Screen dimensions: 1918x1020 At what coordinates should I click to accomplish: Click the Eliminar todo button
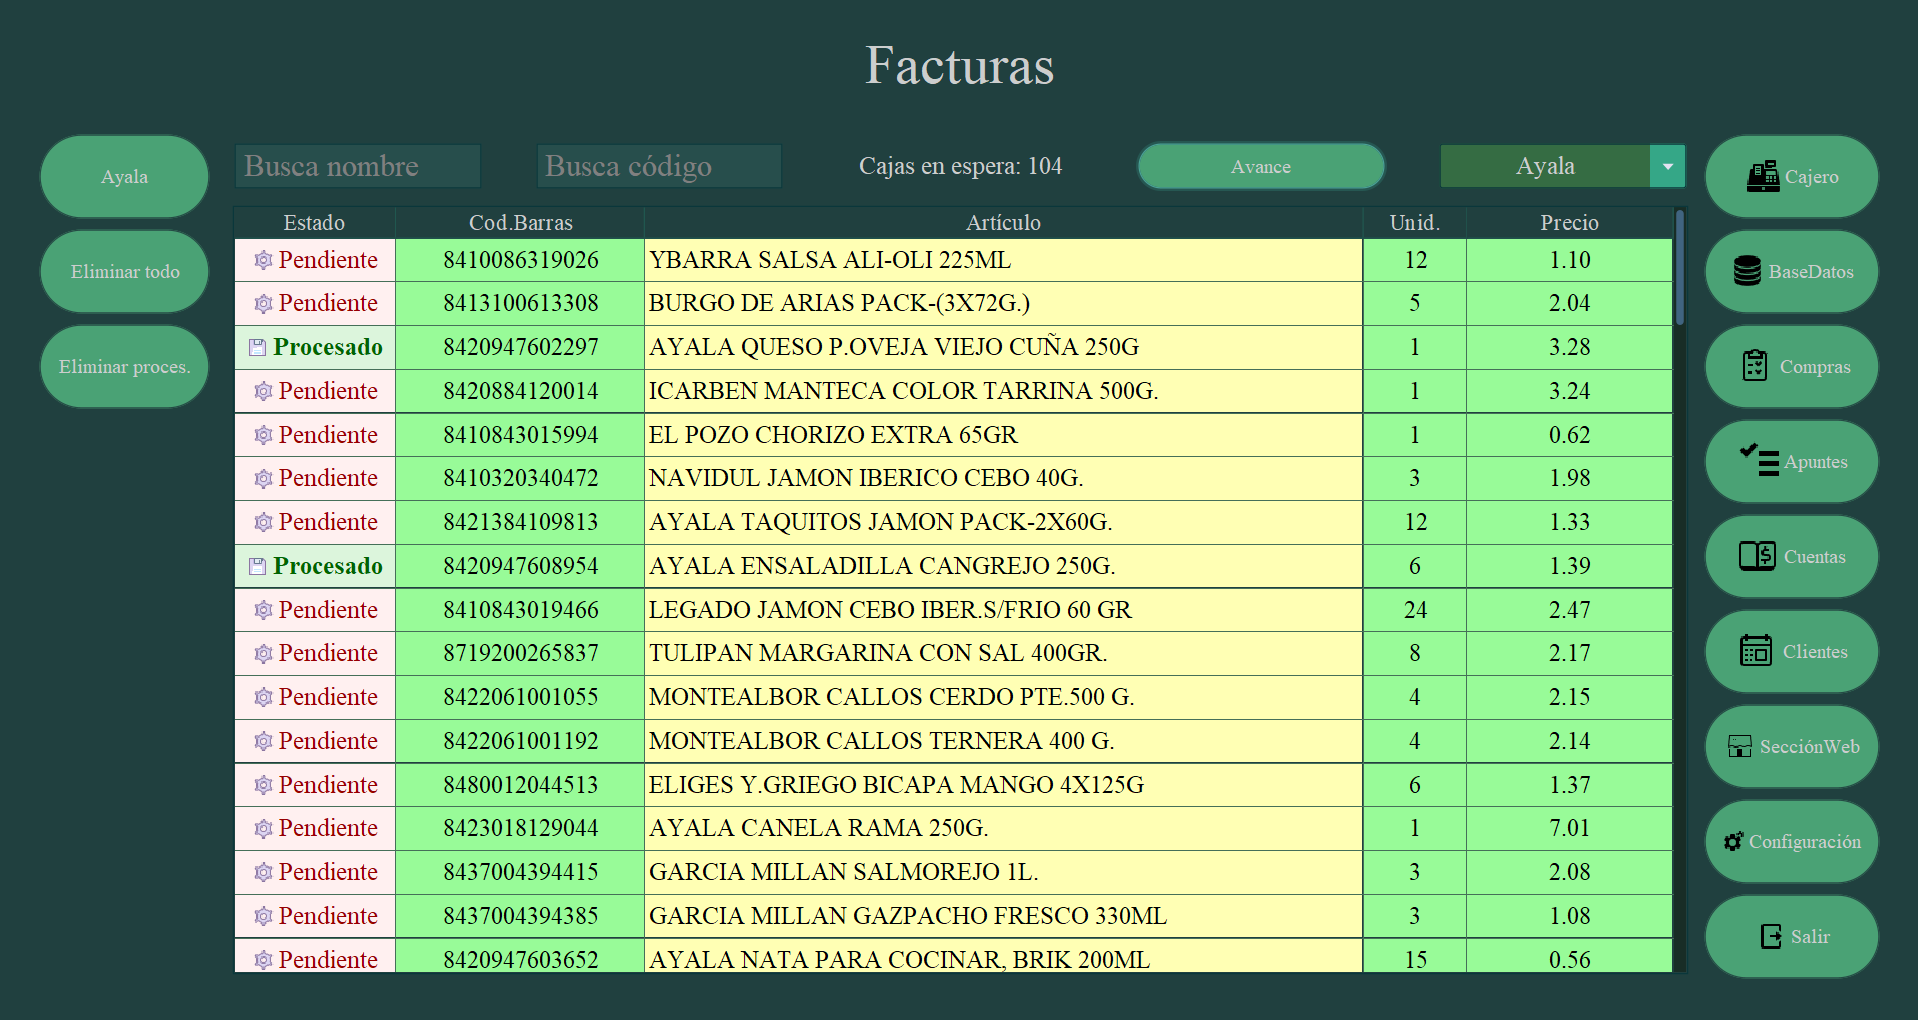tap(124, 272)
